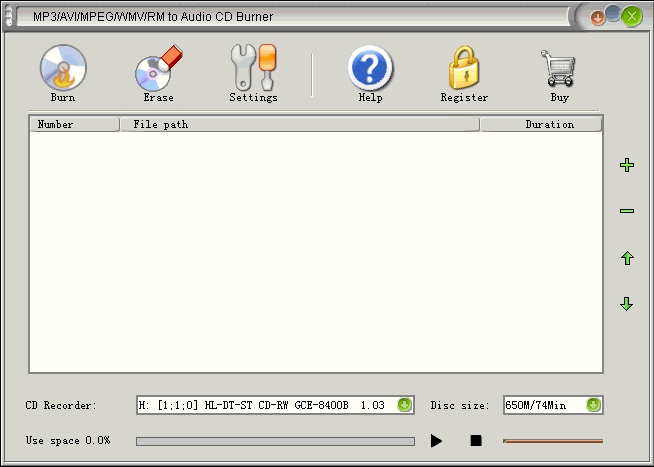The width and height of the screenshot is (654, 467).
Task: Expand the CD Recorder drive dropdown
Action: 404,405
